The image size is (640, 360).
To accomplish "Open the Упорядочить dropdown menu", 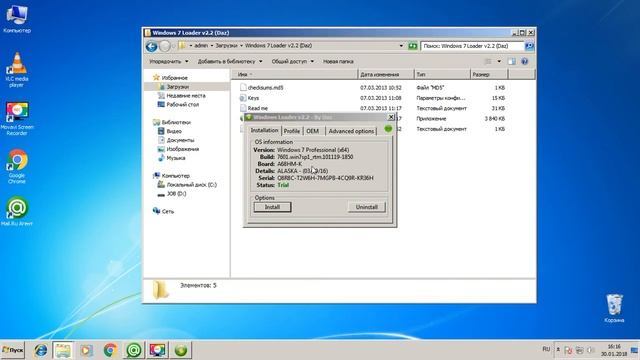I will tap(169, 61).
